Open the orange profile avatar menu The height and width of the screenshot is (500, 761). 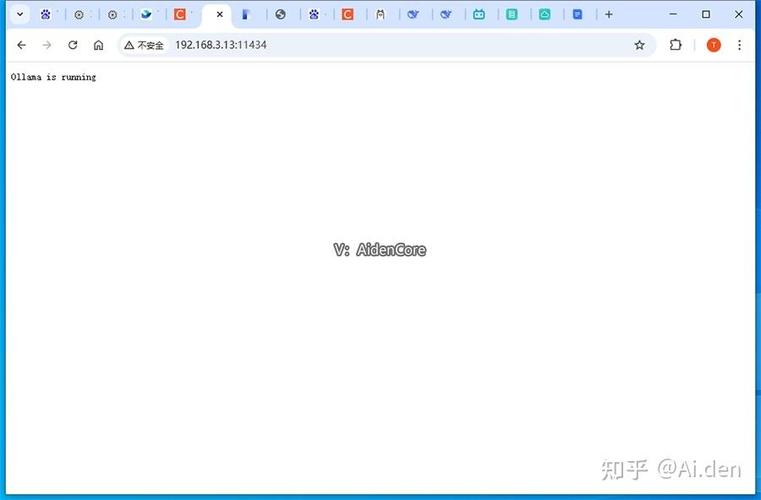click(x=713, y=45)
